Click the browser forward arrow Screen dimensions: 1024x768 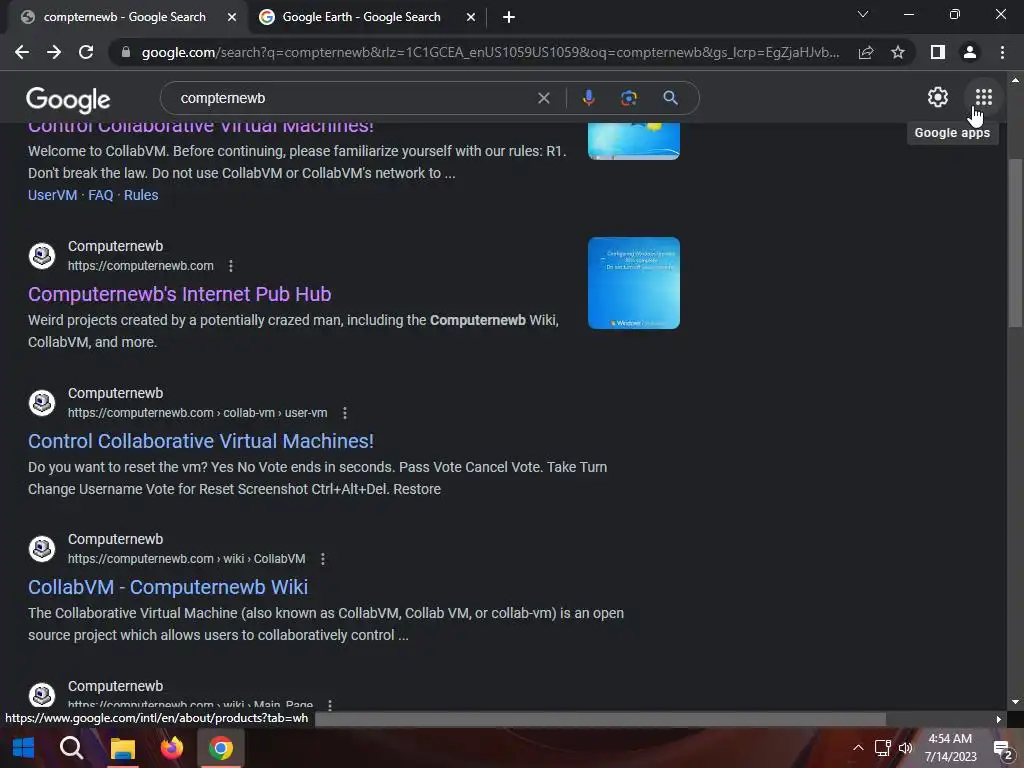54,52
